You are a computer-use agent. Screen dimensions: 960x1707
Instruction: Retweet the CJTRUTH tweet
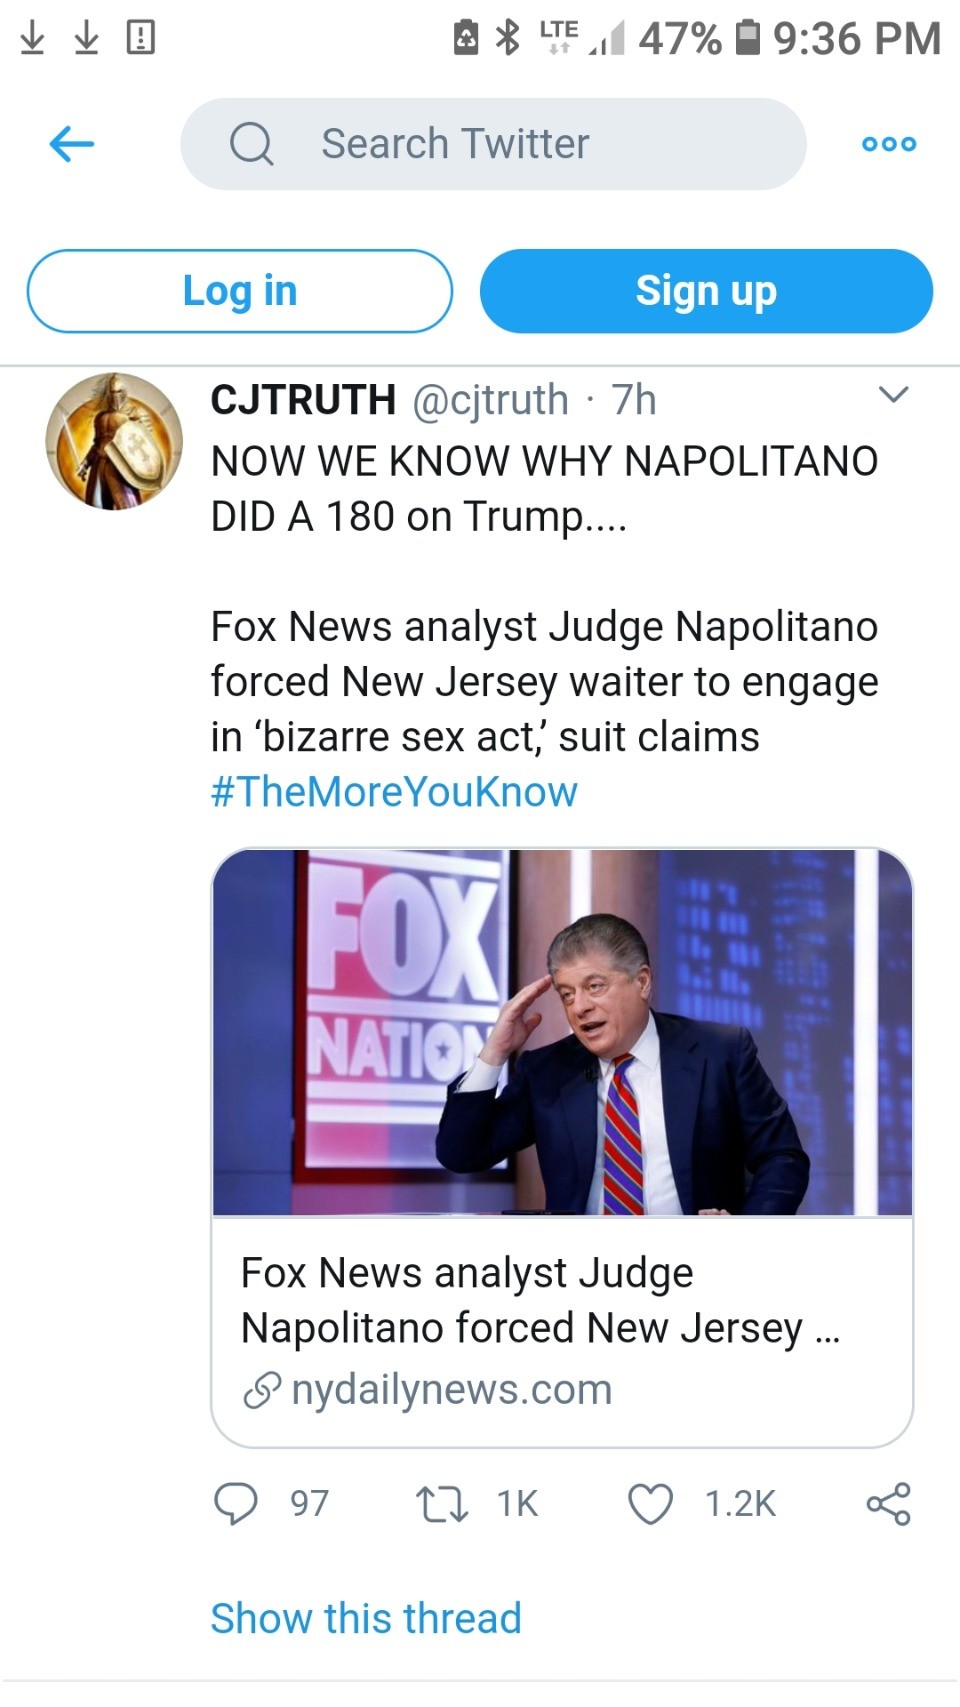442,1503
